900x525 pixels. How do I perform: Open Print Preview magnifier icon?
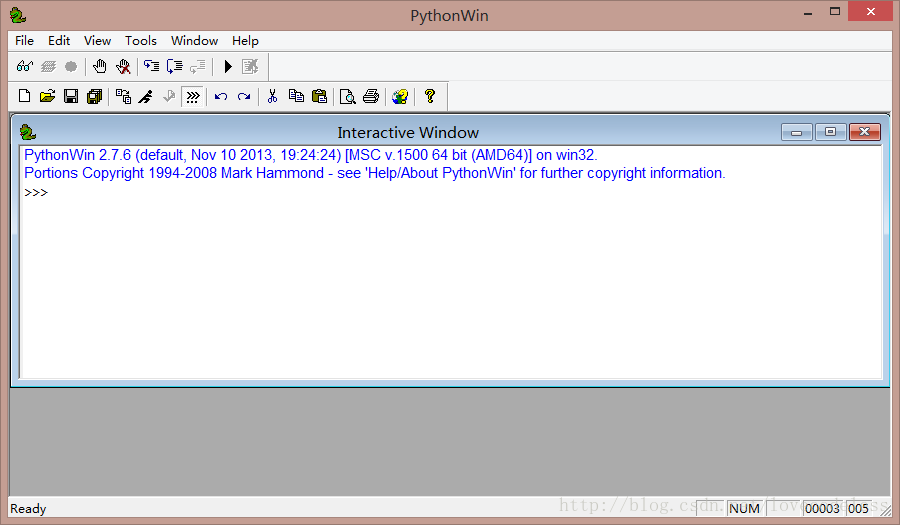point(348,96)
